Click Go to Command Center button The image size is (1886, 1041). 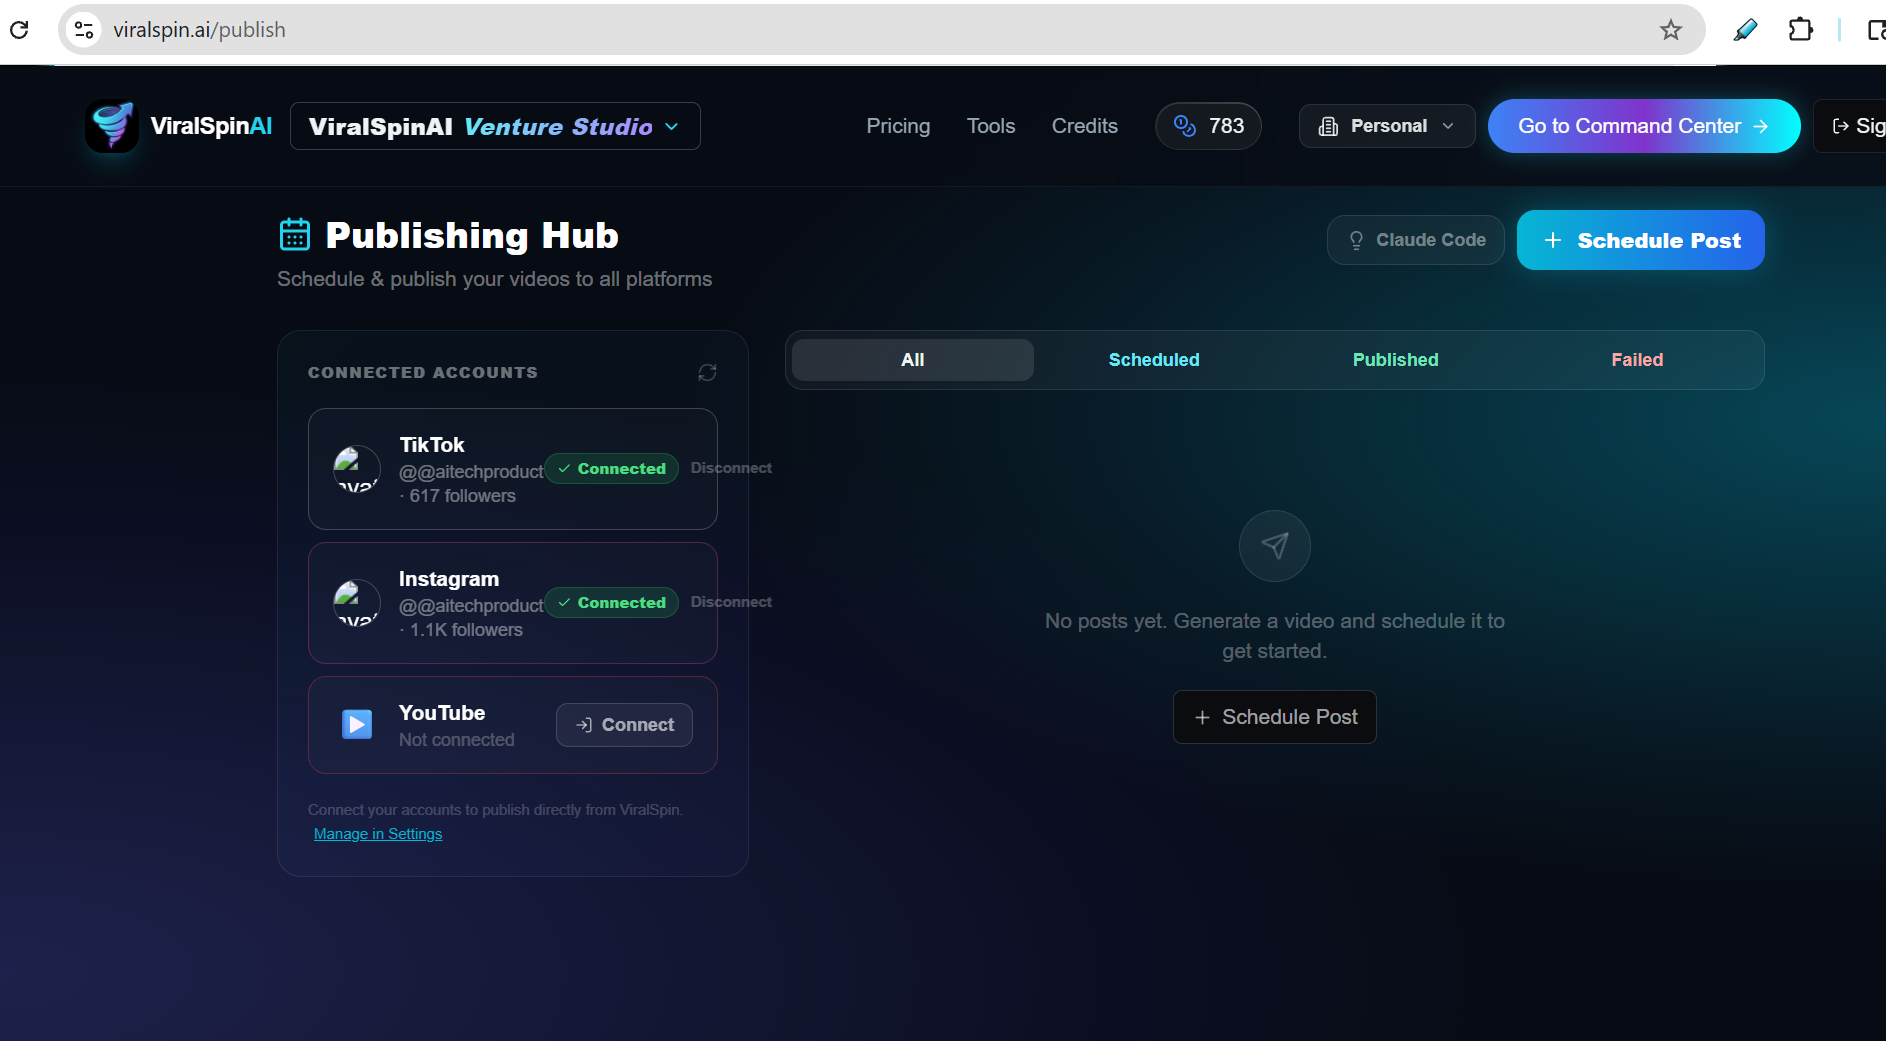click(1643, 126)
